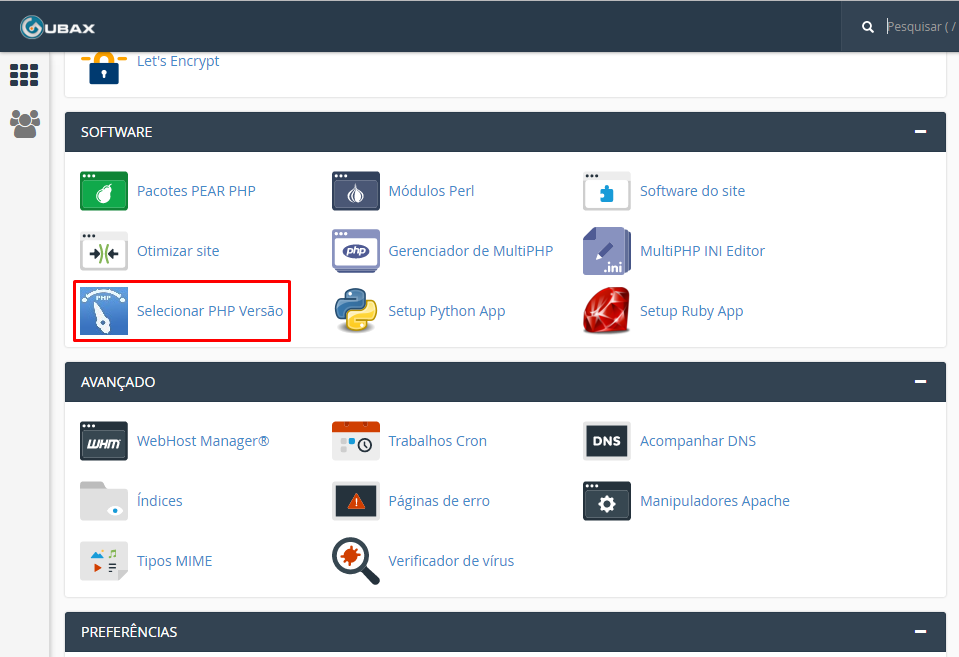959x657 pixels.
Task: Open the Gerenciador de MultiPHP link
Action: [x=470, y=251]
